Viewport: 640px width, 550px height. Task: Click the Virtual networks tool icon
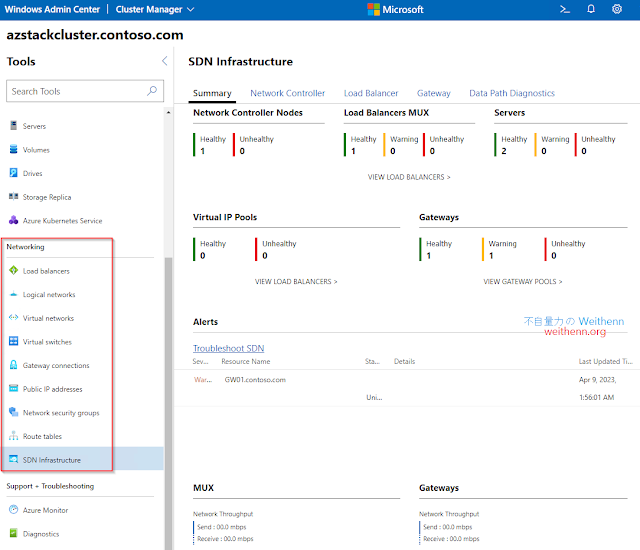pyautogui.click(x=13, y=317)
